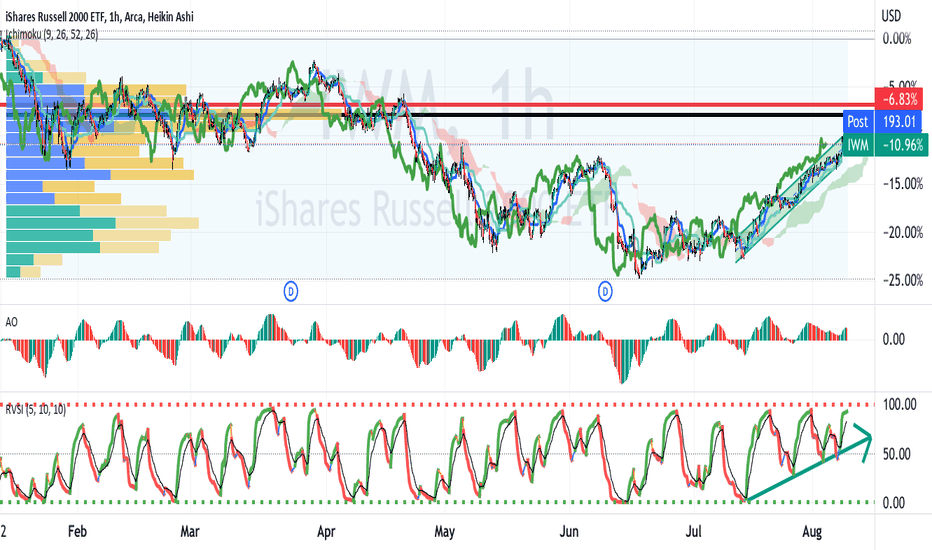Click the Jun label on time axis

click(x=569, y=531)
